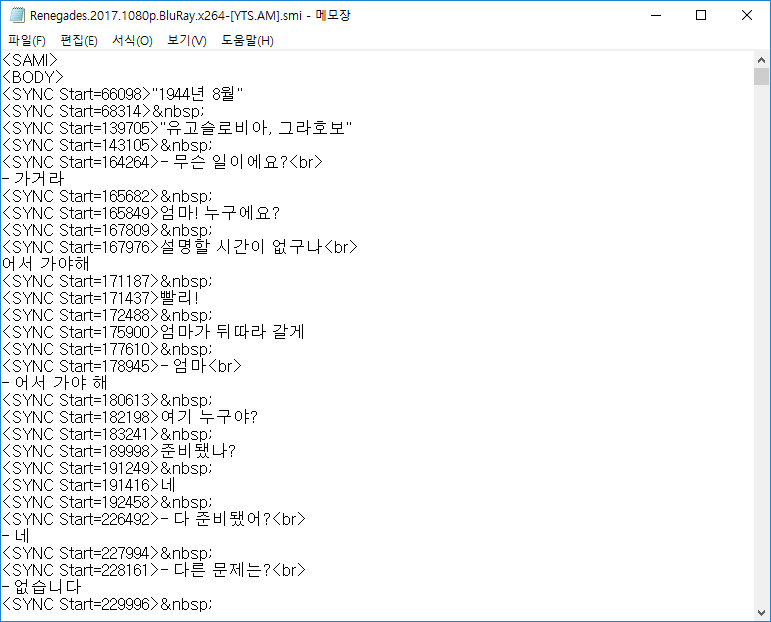The height and width of the screenshot is (622, 771).
Task: Click the <BODY> line
Action: (33, 77)
